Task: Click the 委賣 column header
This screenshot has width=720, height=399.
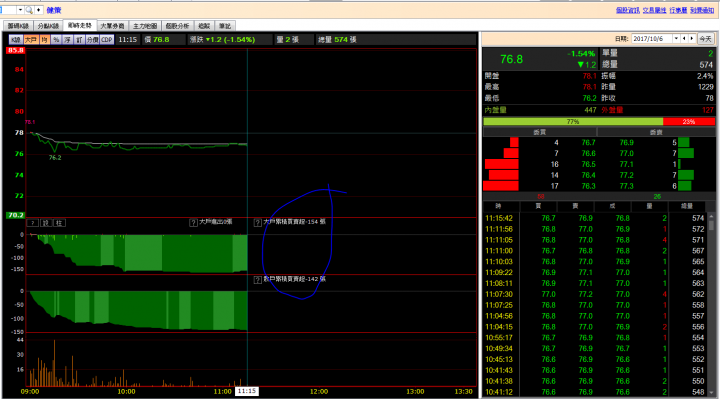Action: point(656,132)
